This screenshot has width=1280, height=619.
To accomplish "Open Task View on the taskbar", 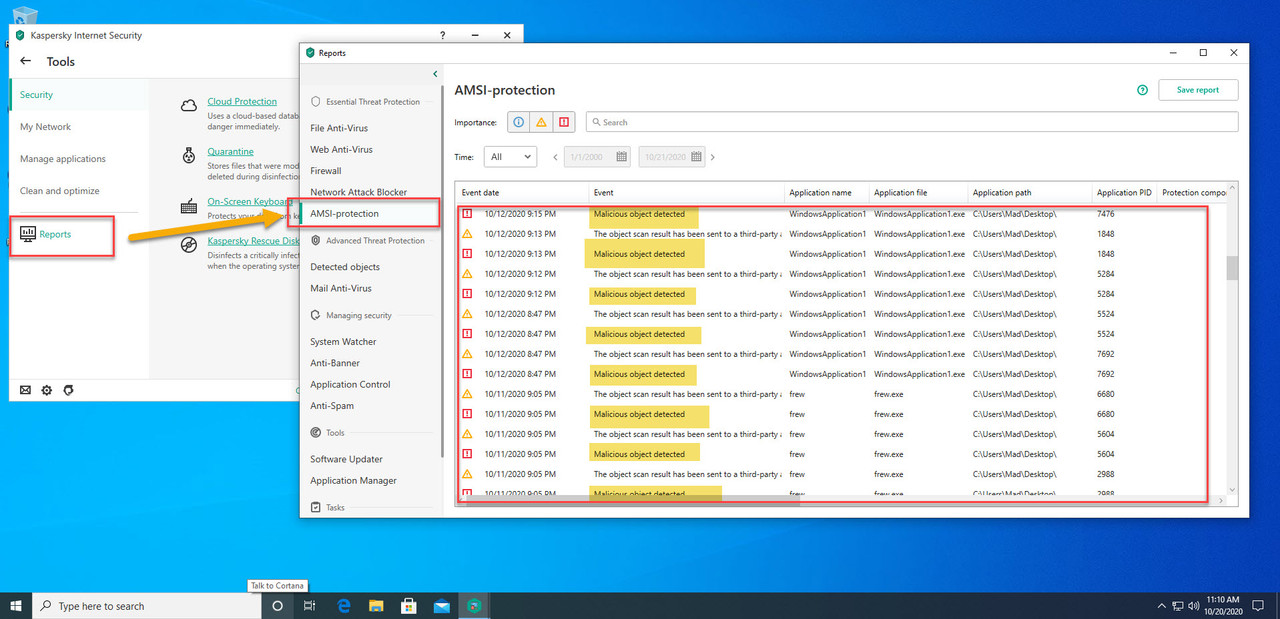I will tap(310, 606).
